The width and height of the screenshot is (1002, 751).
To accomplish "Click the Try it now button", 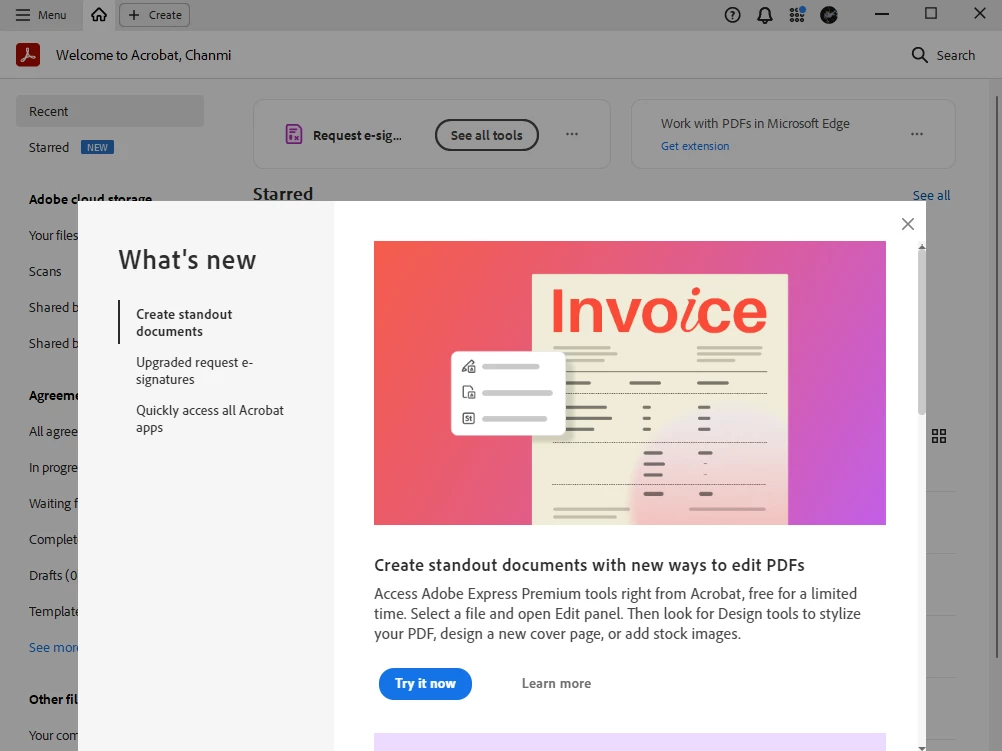I will coord(425,684).
